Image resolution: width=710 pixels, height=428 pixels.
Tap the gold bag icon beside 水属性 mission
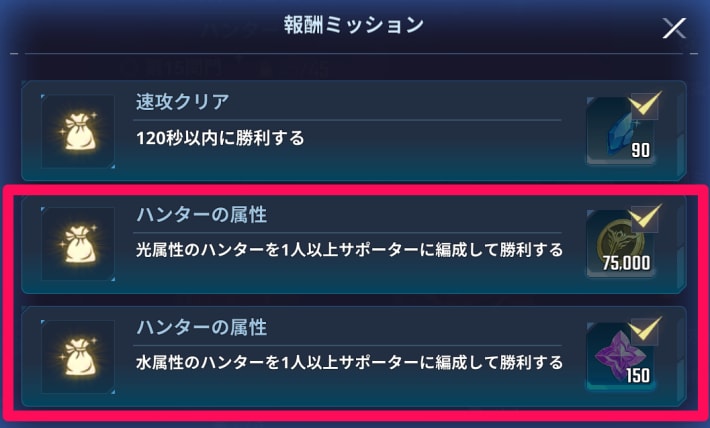pos(78,357)
